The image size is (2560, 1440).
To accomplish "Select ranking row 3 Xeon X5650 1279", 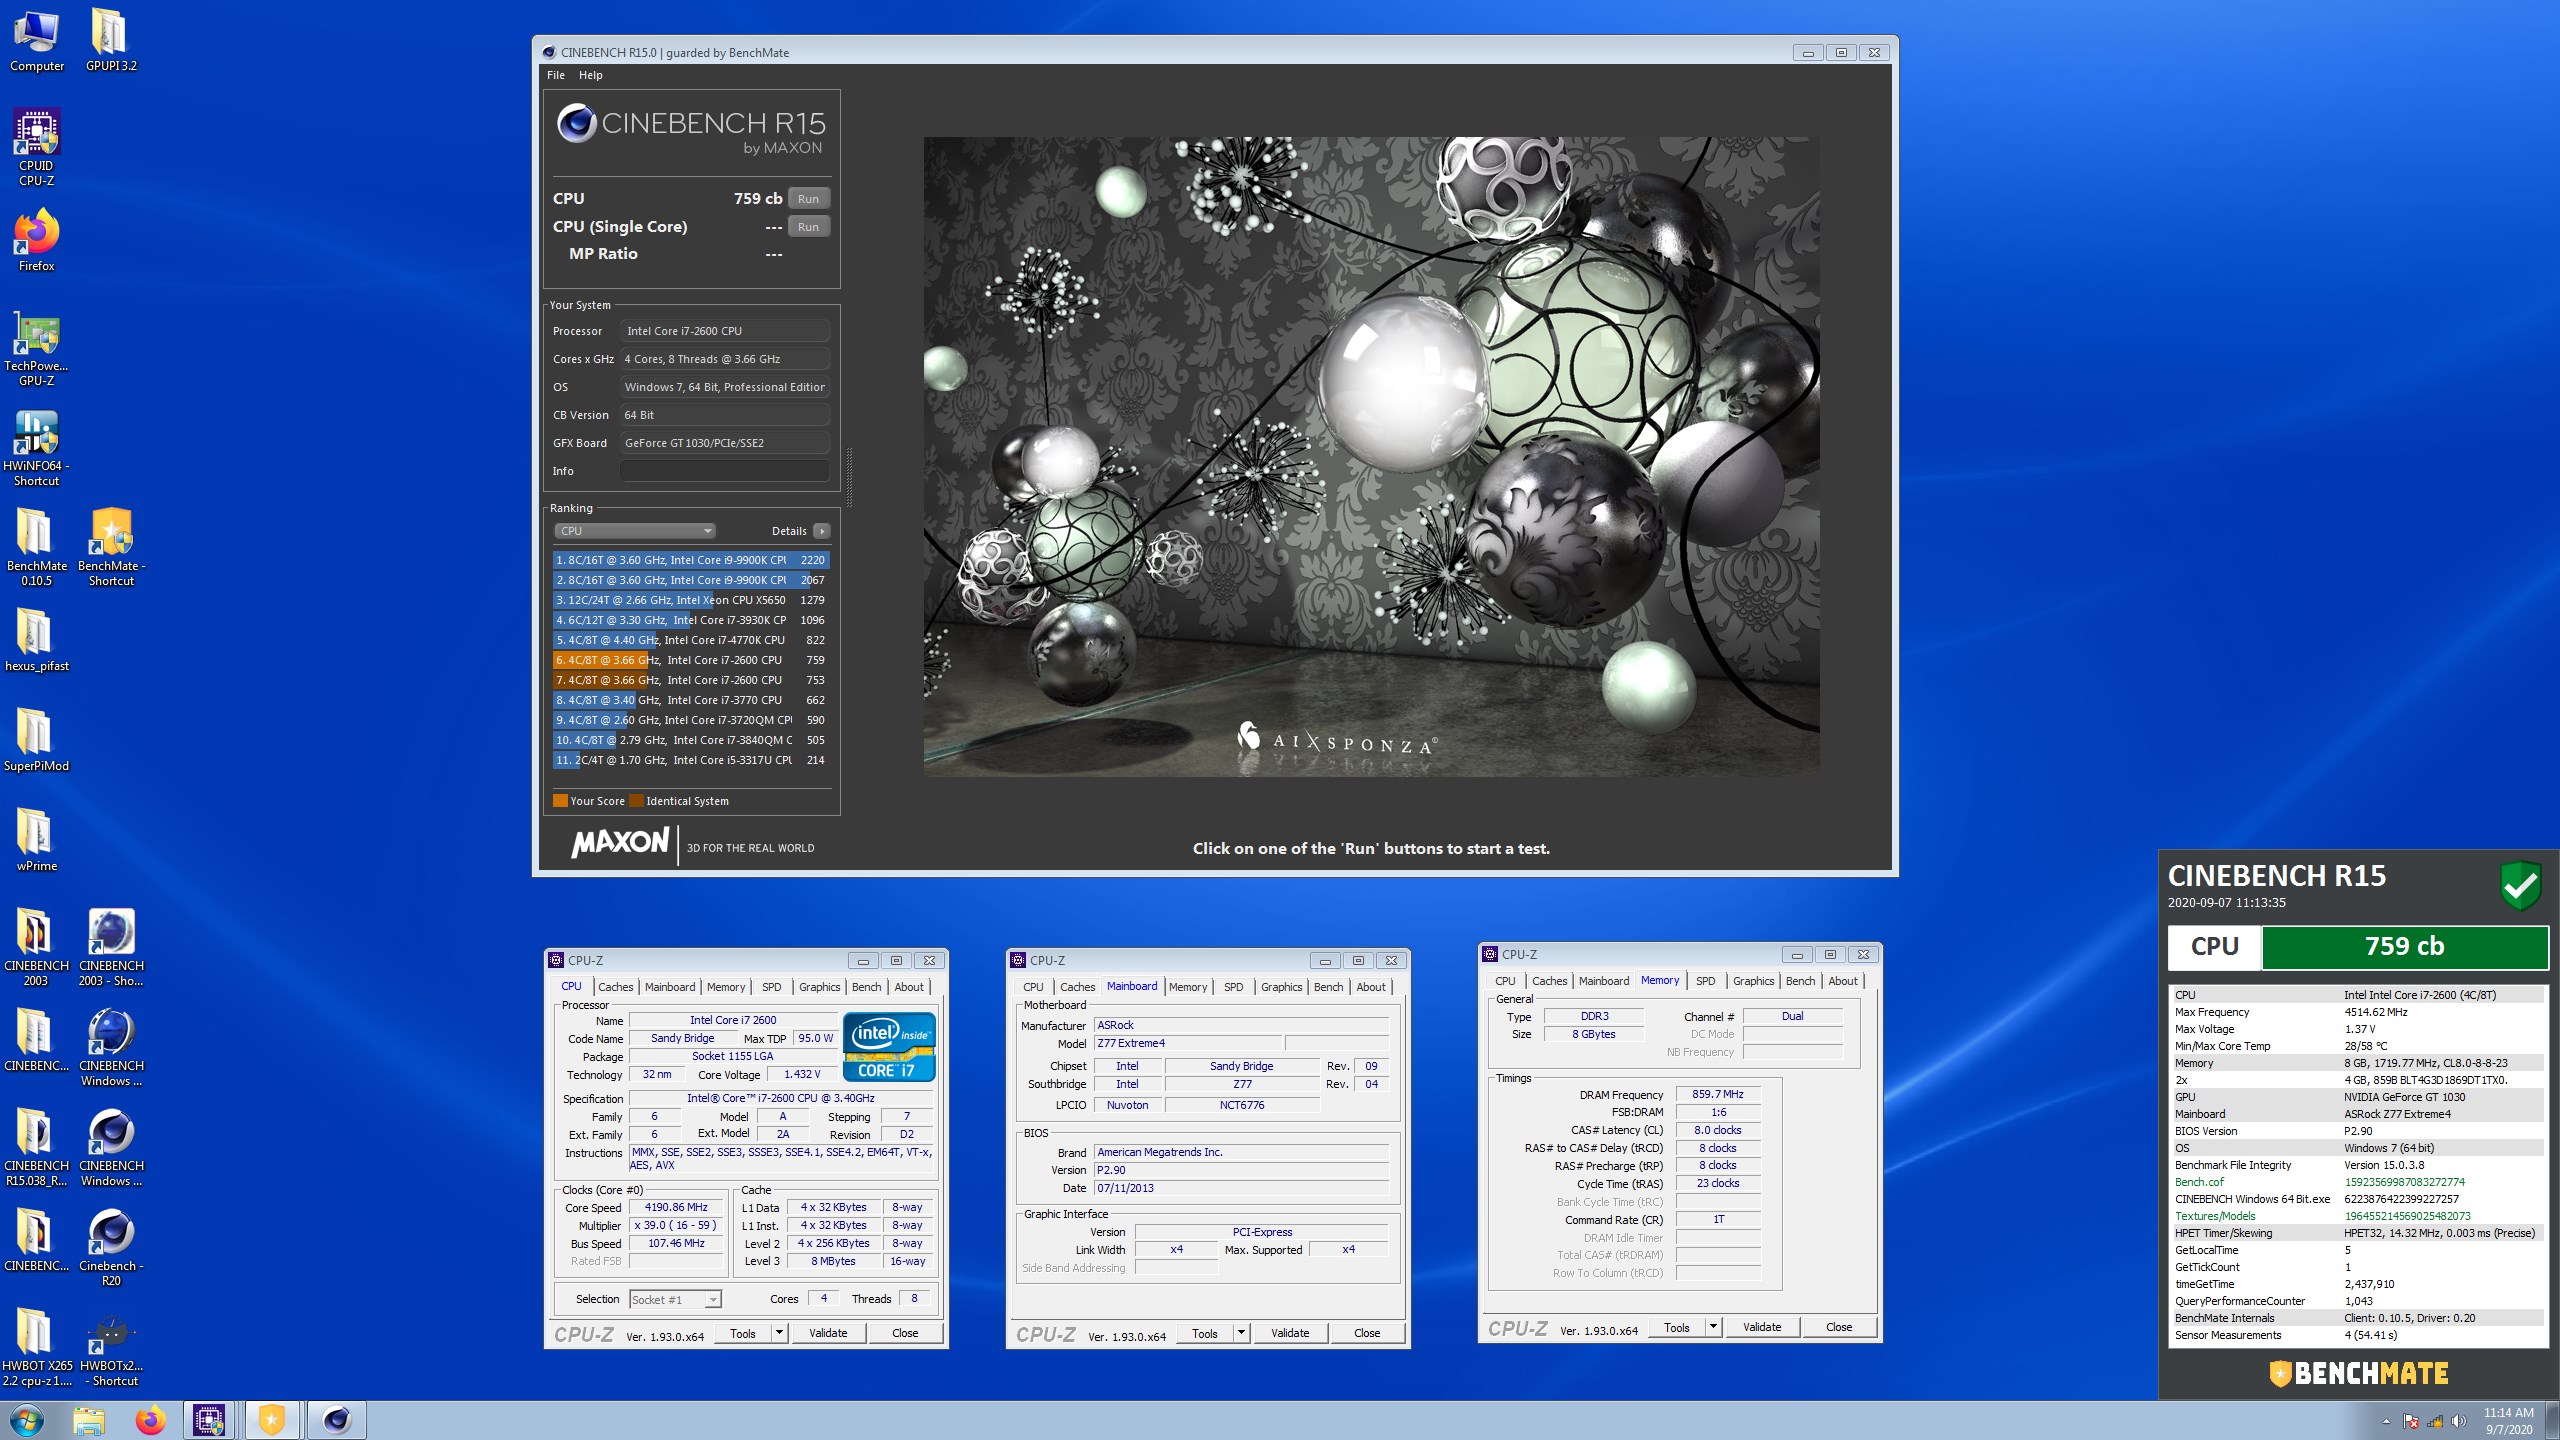I will tap(691, 600).
